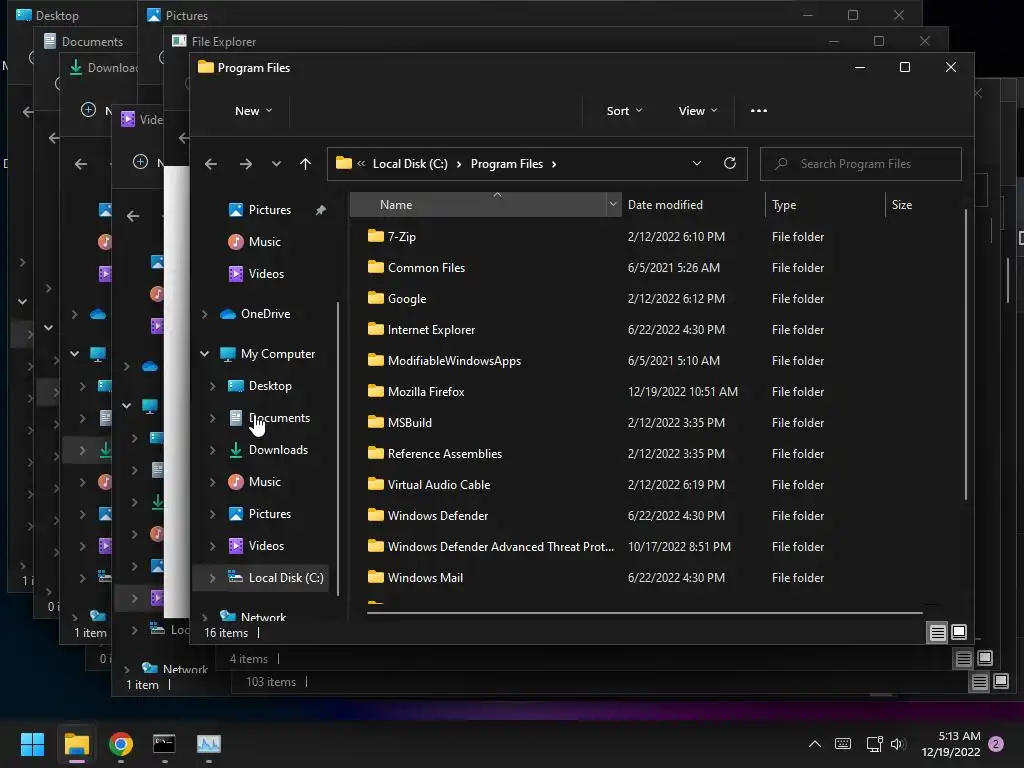Expand the address bar history dropdown
Screen dimensions: 1024x768
(697, 164)
